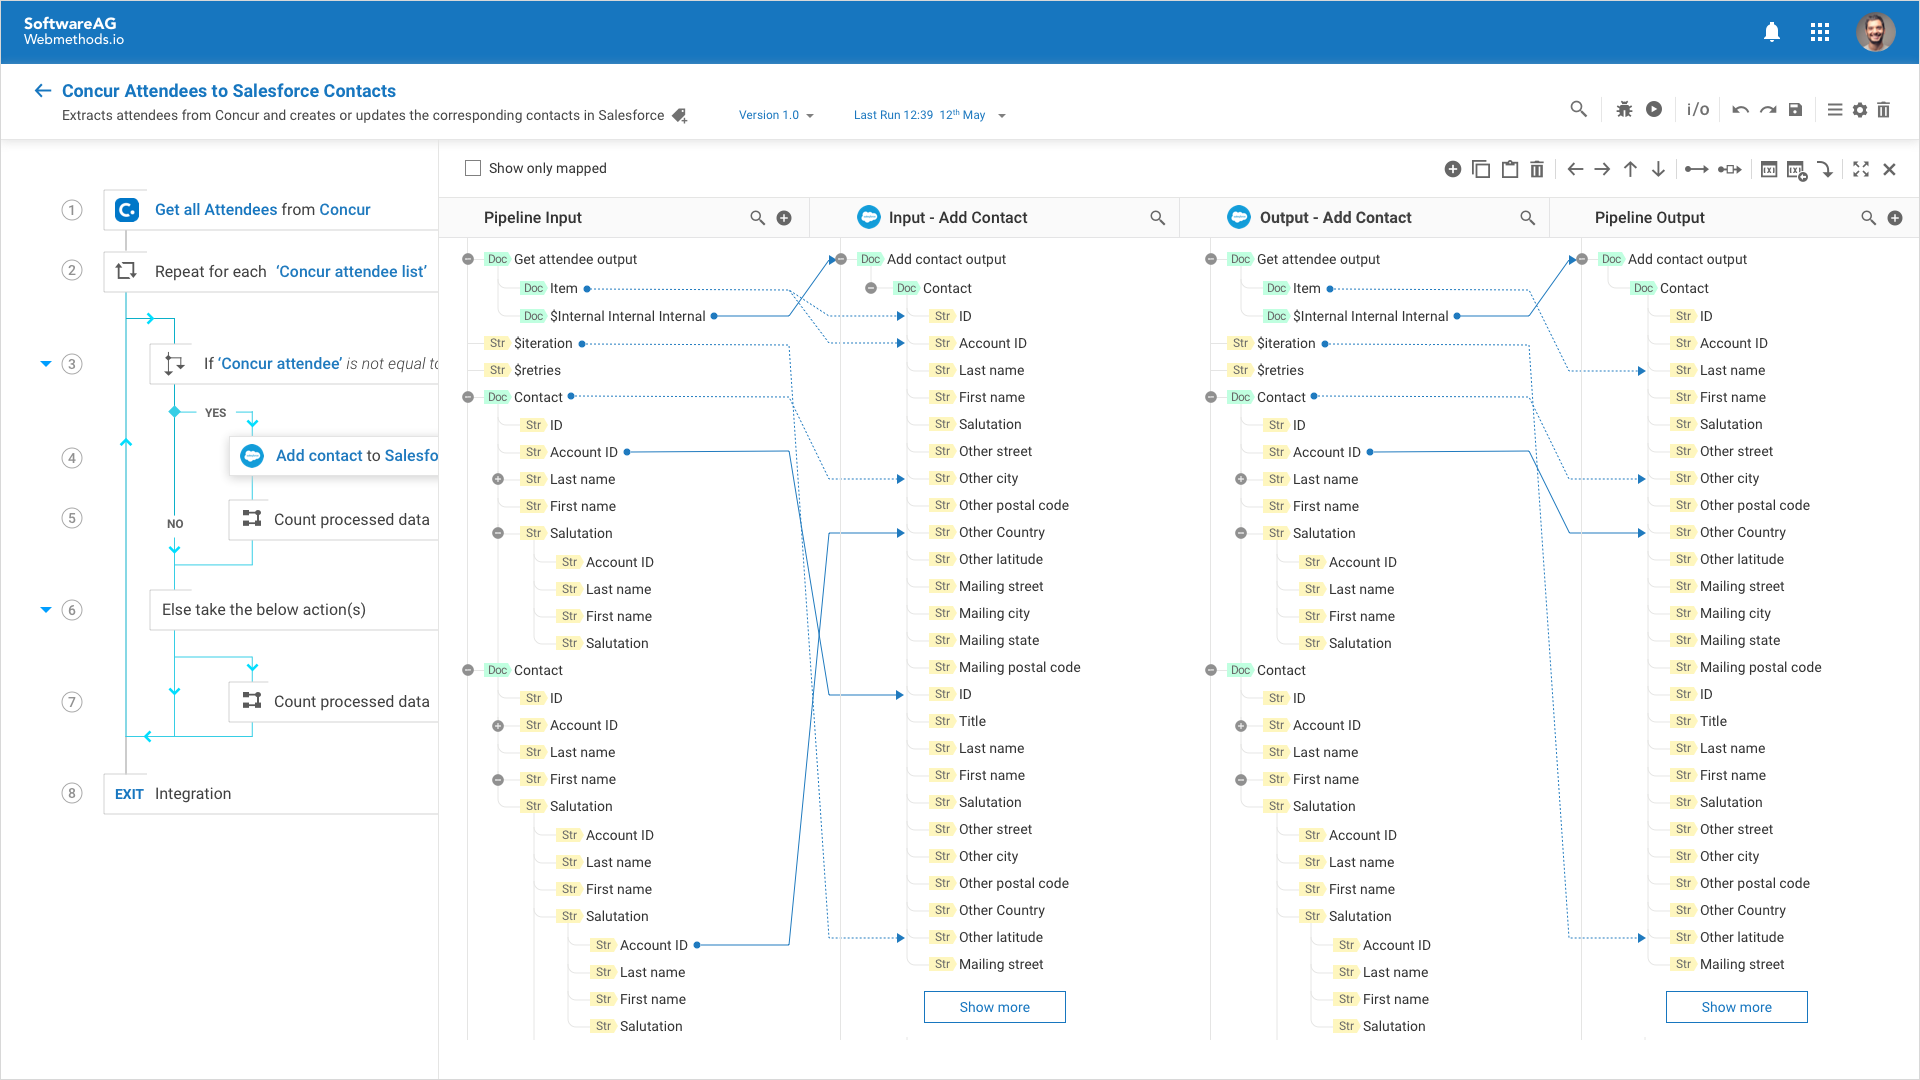Collapse step 3 If condition branch
1920x1080 pixels.
click(x=45, y=364)
